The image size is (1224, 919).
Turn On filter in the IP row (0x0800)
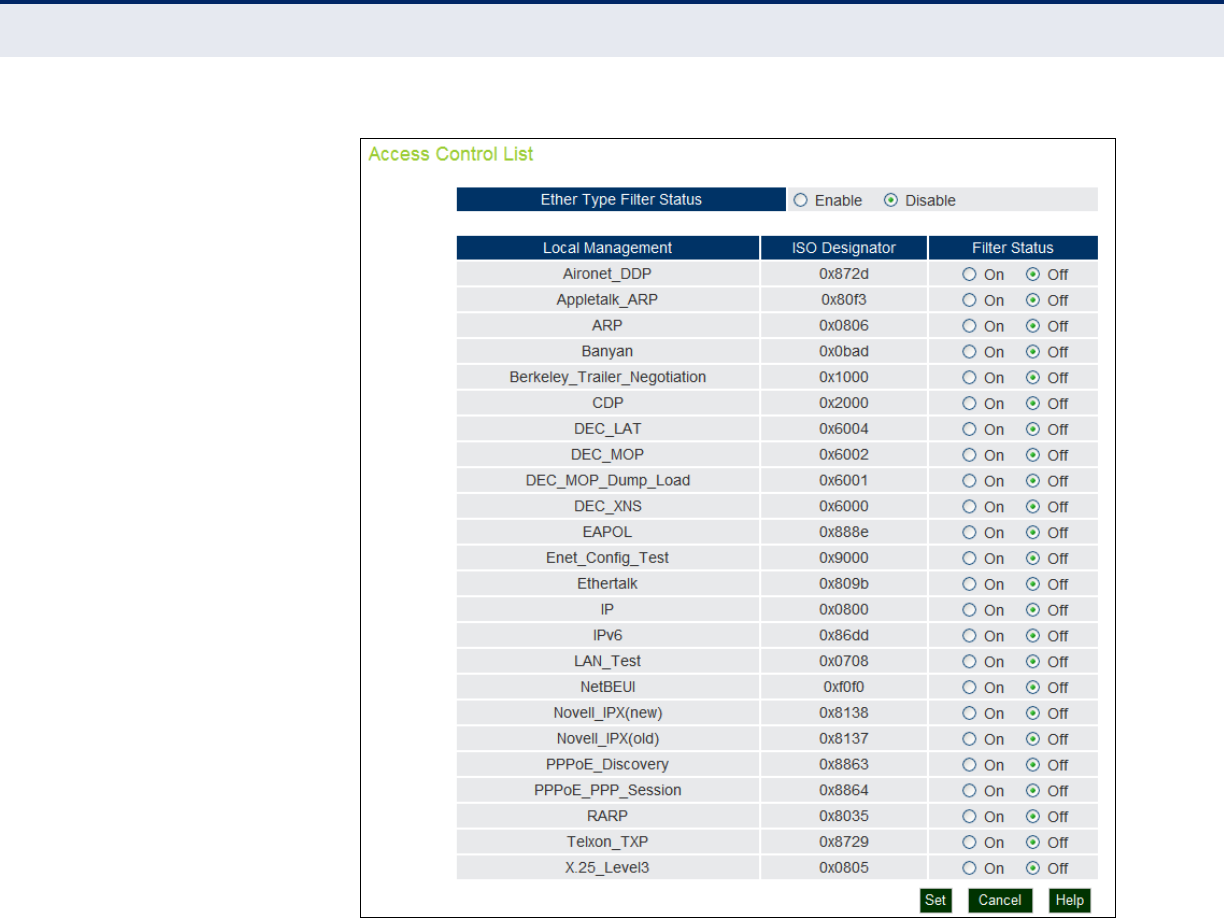(x=969, y=610)
